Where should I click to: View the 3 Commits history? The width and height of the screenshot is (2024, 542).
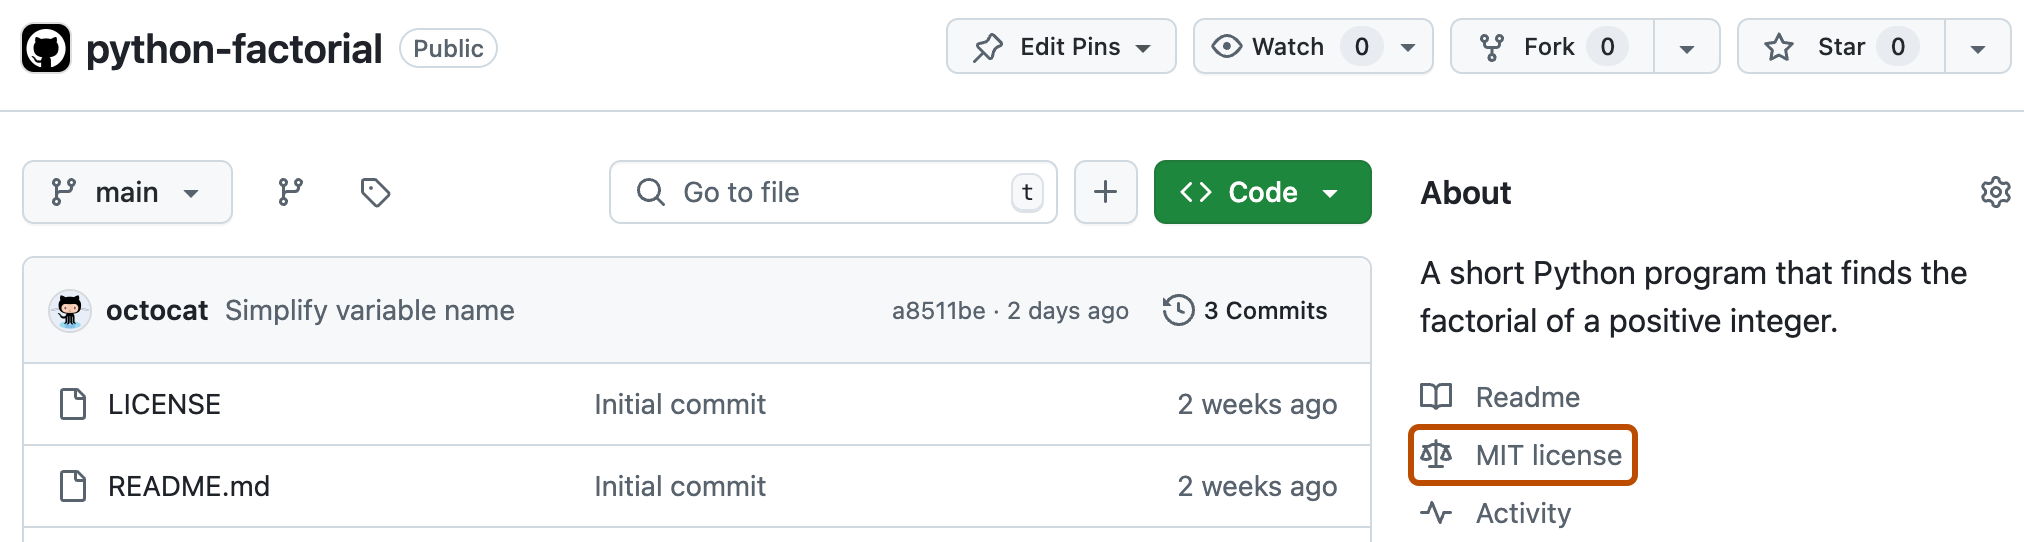[1264, 310]
